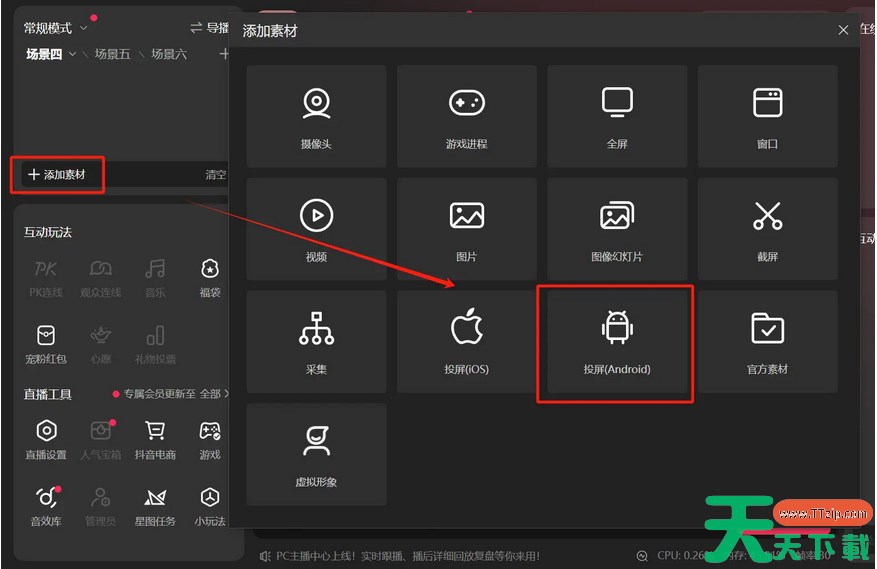Open the 音效库 sound effects library
877x569 pixels.
click(x=46, y=506)
